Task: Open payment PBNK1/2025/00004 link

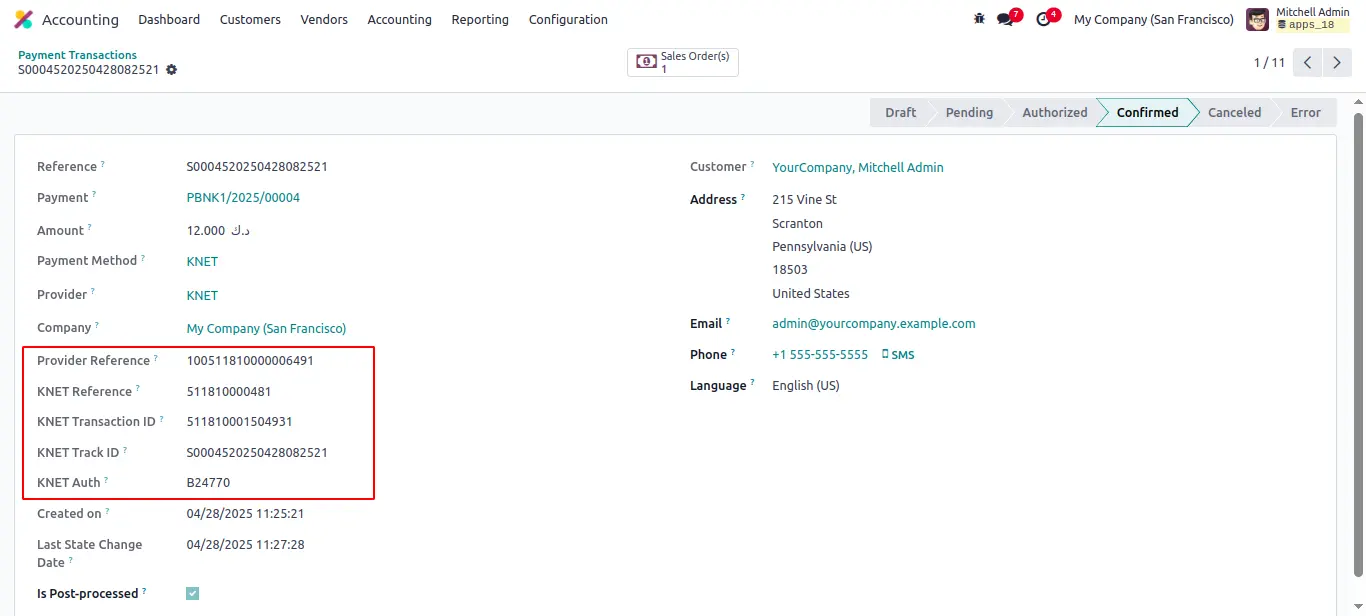Action: click(243, 198)
